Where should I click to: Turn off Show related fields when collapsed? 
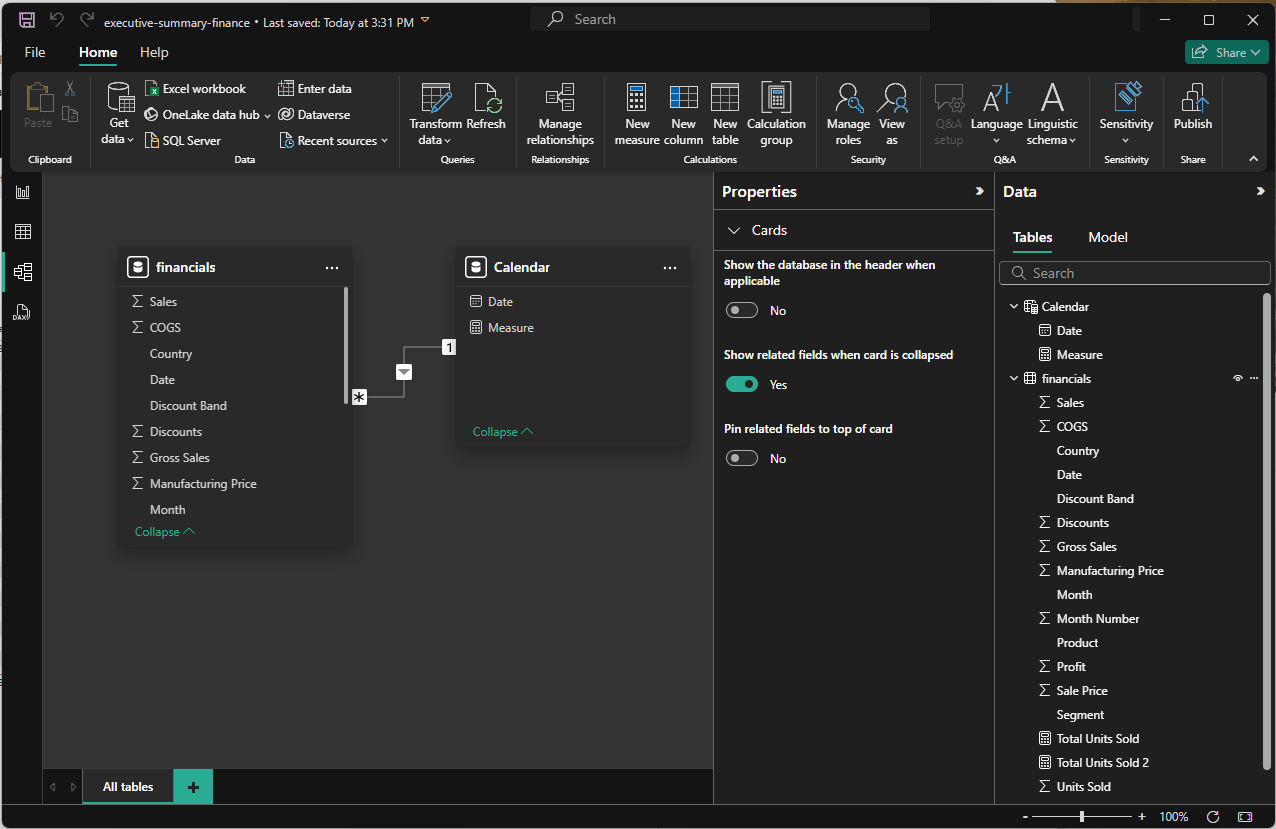(x=742, y=385)
